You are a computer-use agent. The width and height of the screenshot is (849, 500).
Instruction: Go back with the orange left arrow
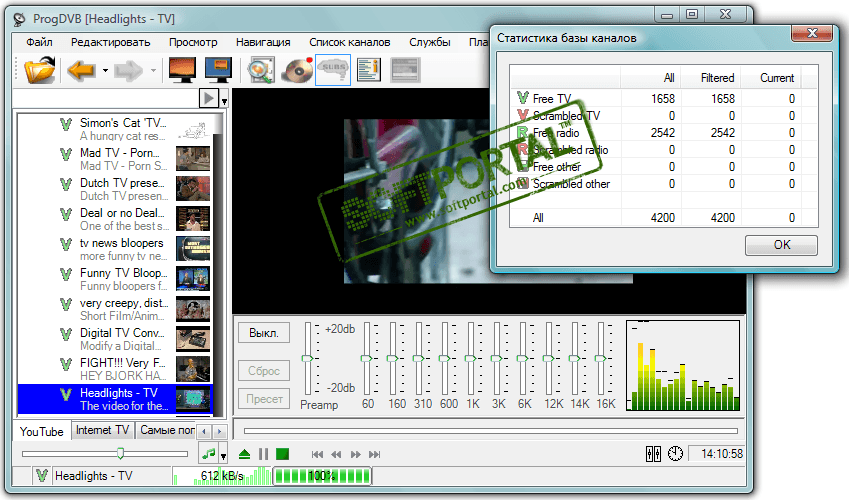tap(81, 70)
